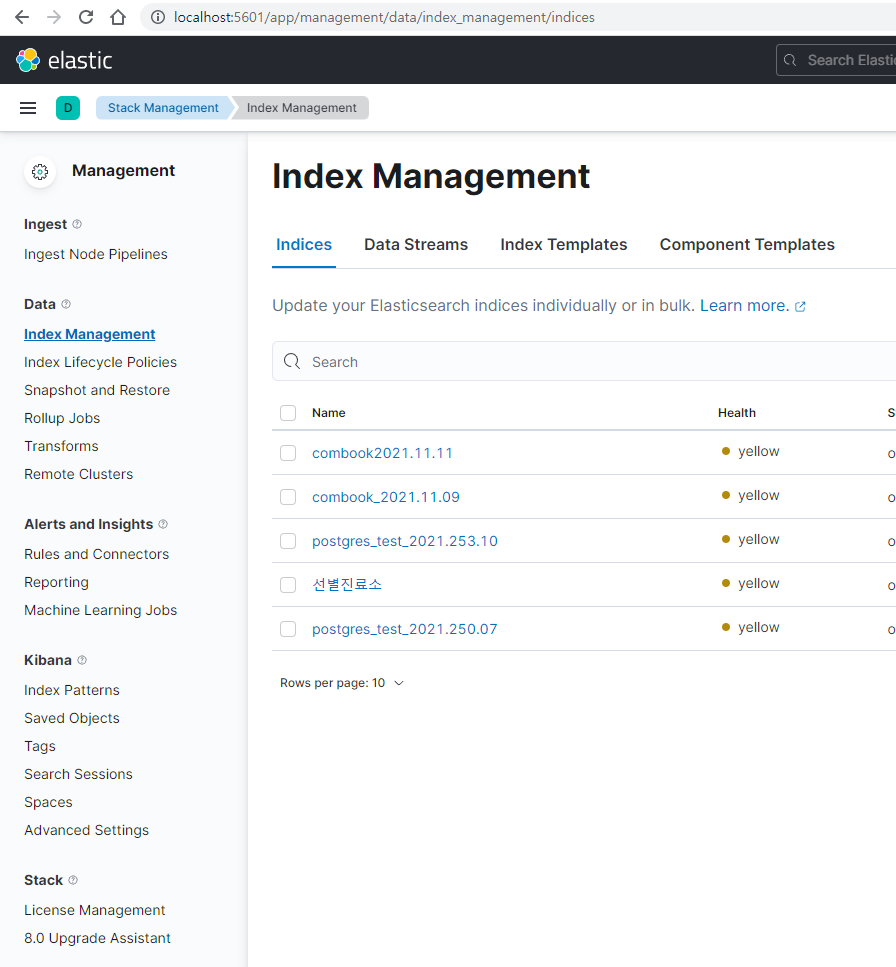
Task: Click the indices Search input field
Action: pos(584,361)
